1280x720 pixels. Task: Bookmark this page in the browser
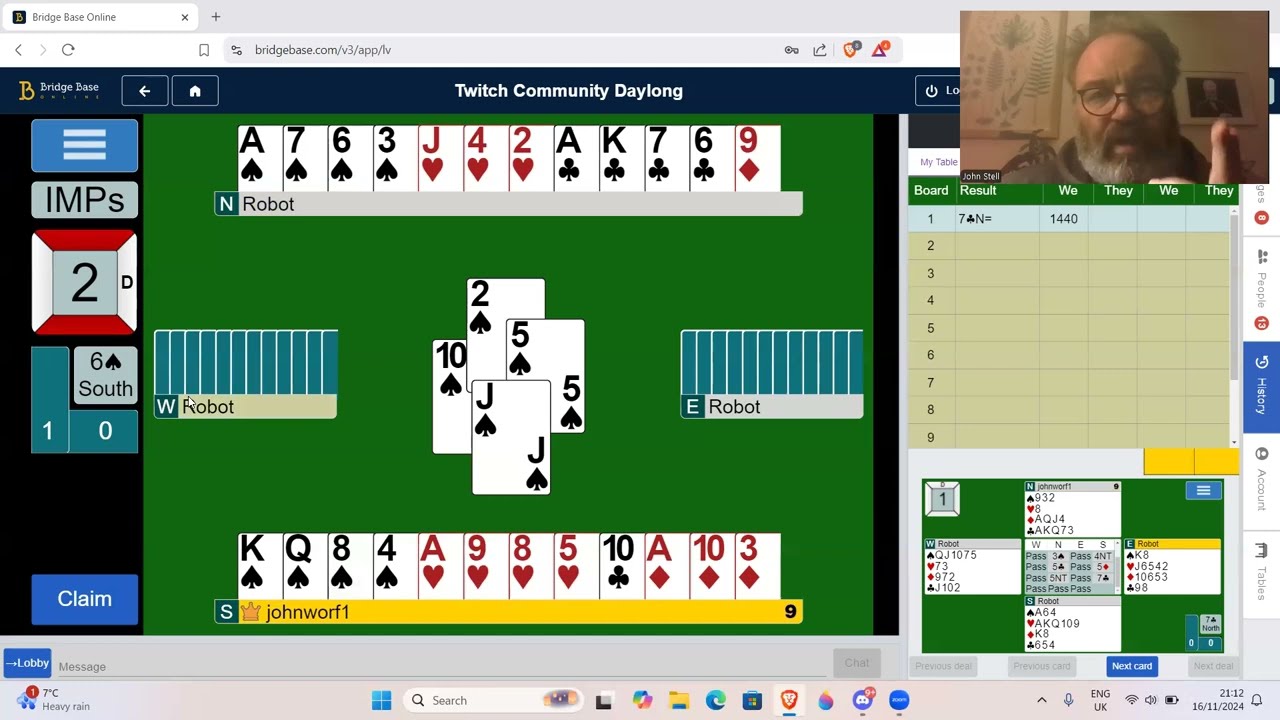coord(204,50)
